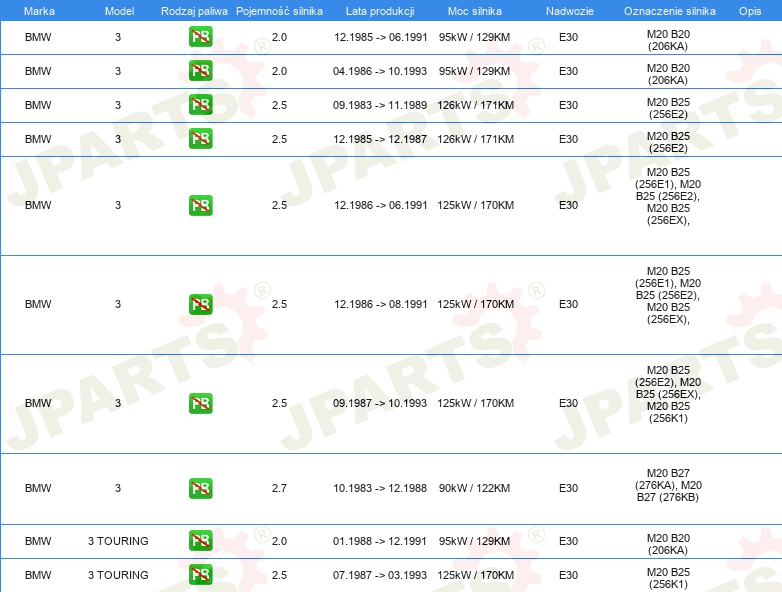
Task: Select the date range 07.1987 -> 03.1993
Action: [x=380, y=575]
